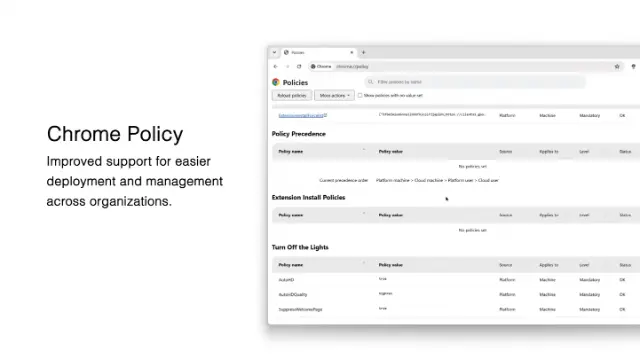Sort Turn Off the Lights by Policy name
Viewport: 640px width, 360px height.
coord(291,265)
